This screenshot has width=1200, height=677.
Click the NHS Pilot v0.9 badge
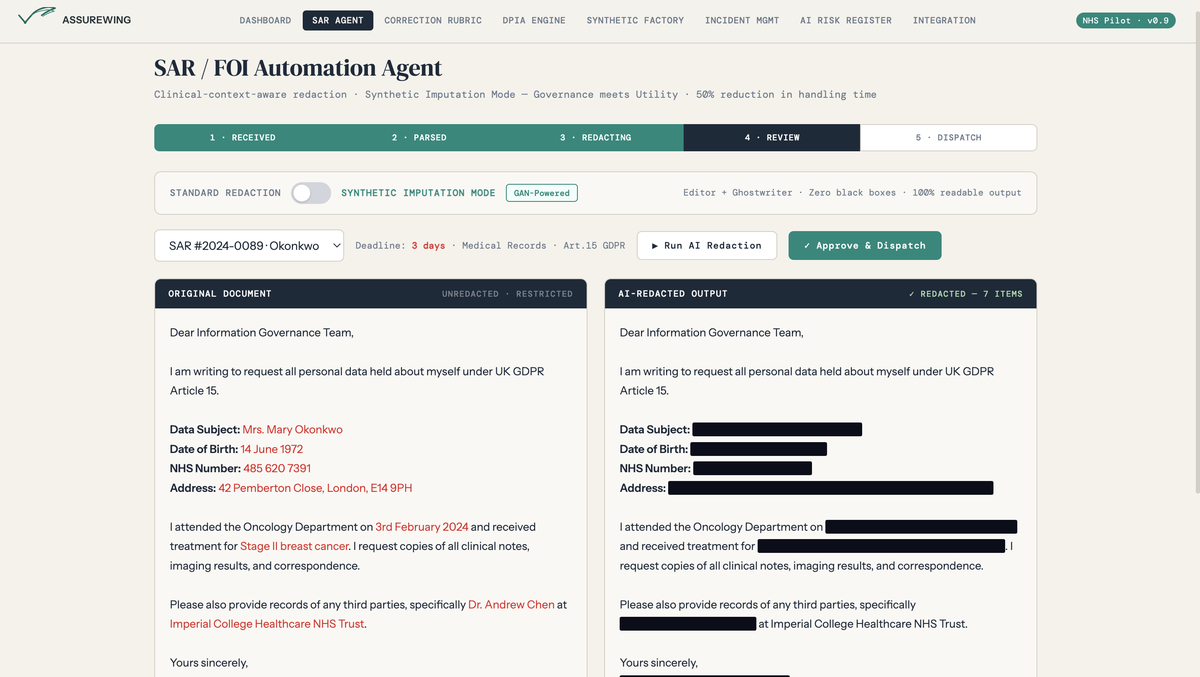(1126, 20)
